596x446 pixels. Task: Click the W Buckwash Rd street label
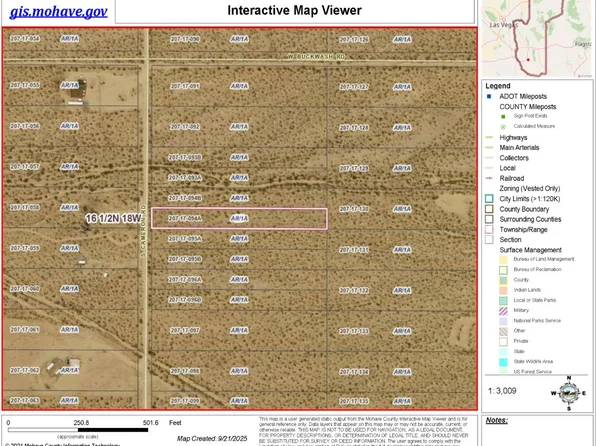[x=316, y=57]
